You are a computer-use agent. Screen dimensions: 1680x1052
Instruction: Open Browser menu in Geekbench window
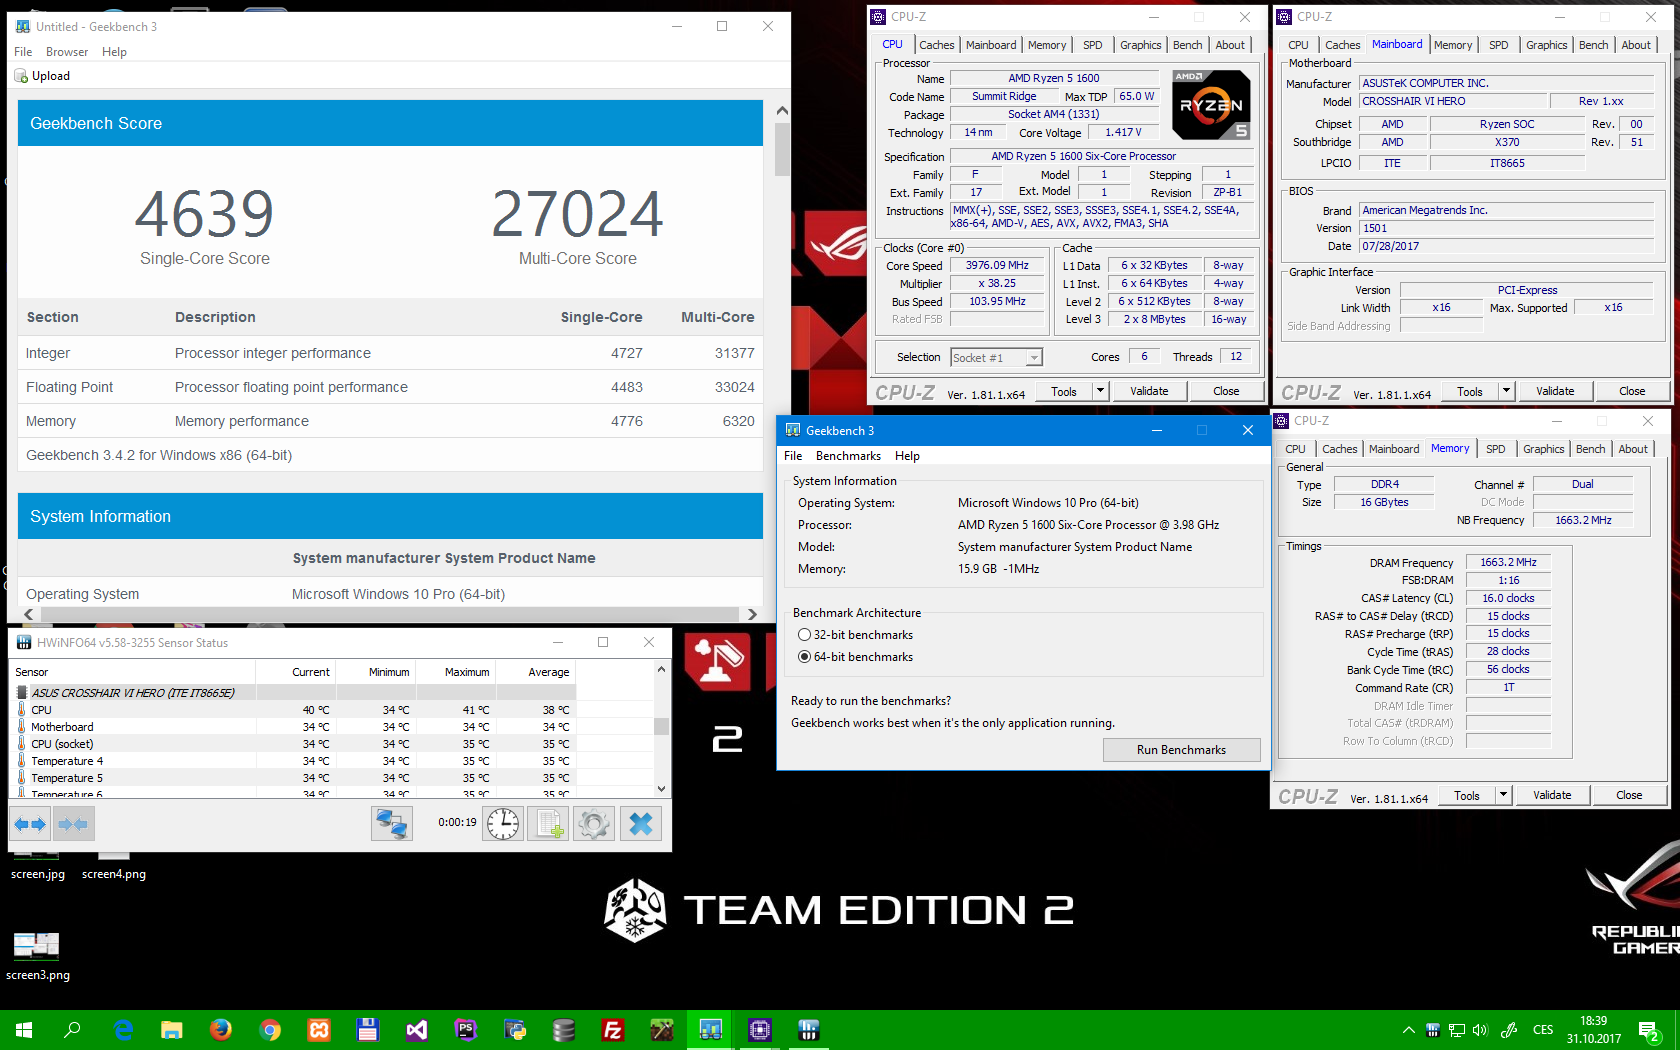coord(67,52)
